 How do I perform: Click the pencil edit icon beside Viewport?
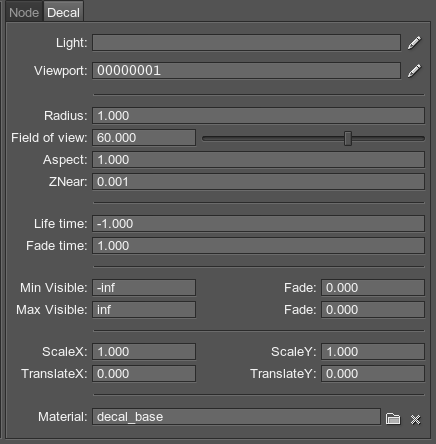[x=414, y=71]
